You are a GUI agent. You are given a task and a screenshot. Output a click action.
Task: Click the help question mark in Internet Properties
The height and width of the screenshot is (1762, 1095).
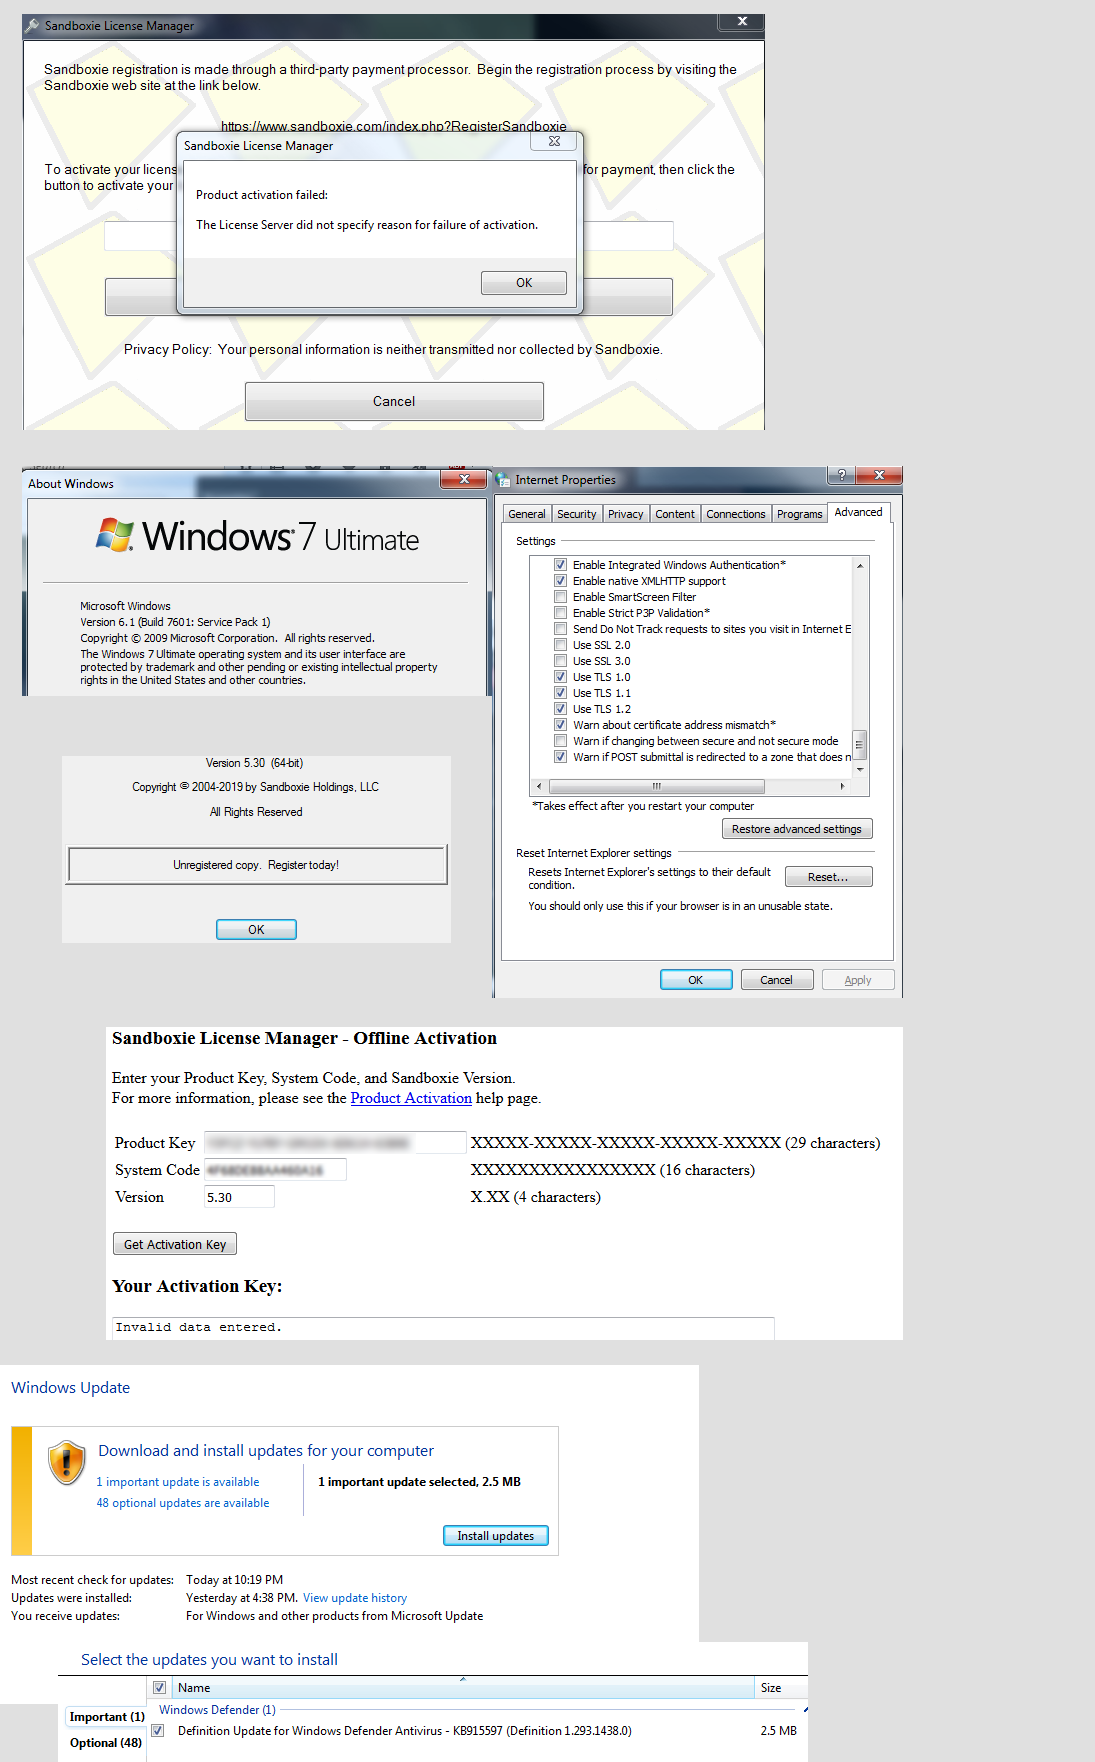(842, 475)
